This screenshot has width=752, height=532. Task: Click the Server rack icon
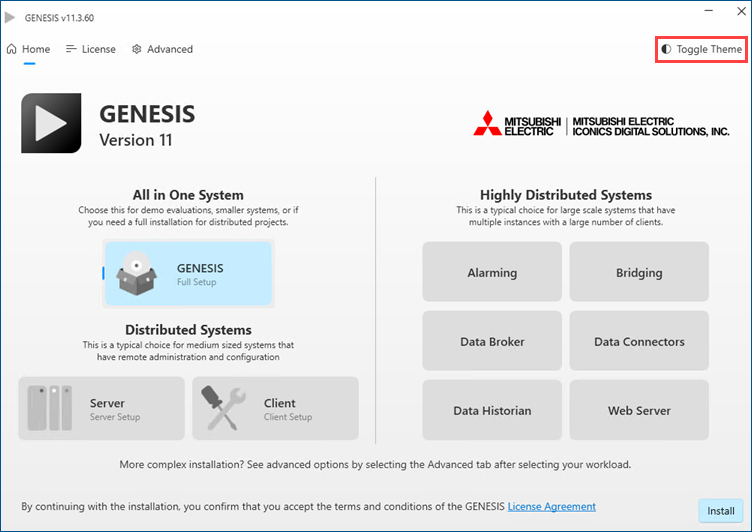click(50, 408)
